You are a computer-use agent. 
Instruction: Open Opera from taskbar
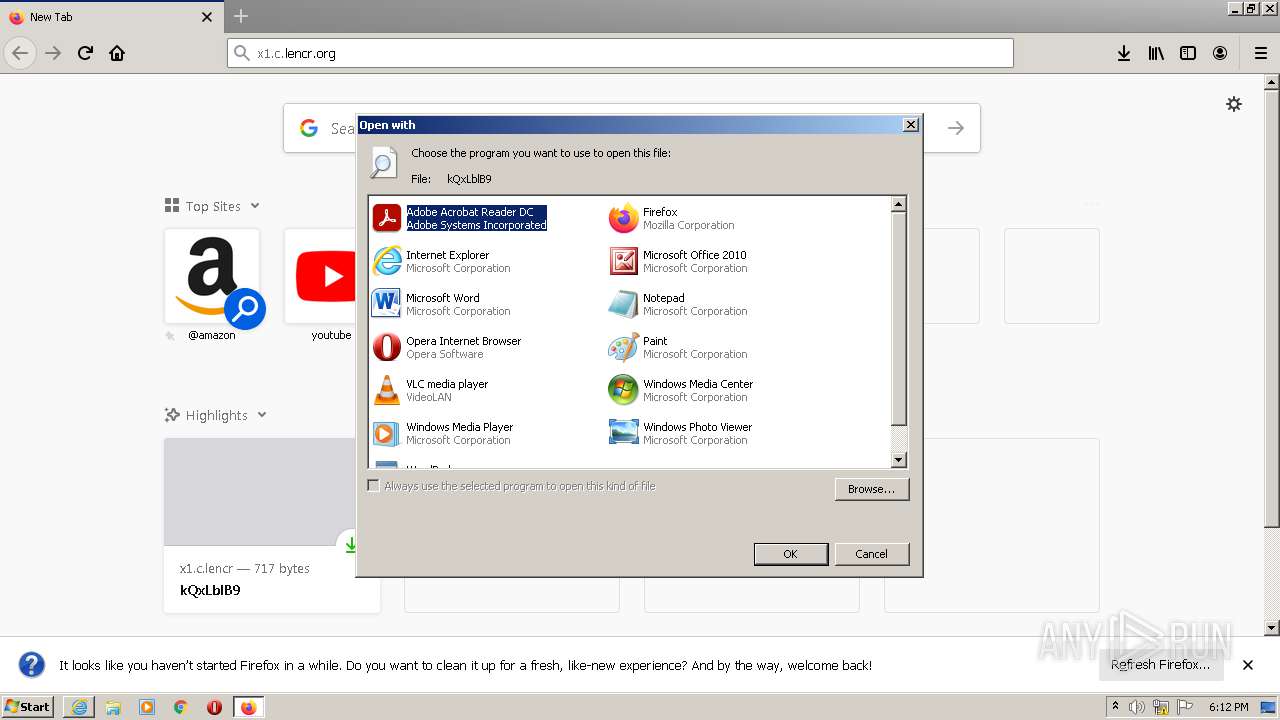point(214,707)
